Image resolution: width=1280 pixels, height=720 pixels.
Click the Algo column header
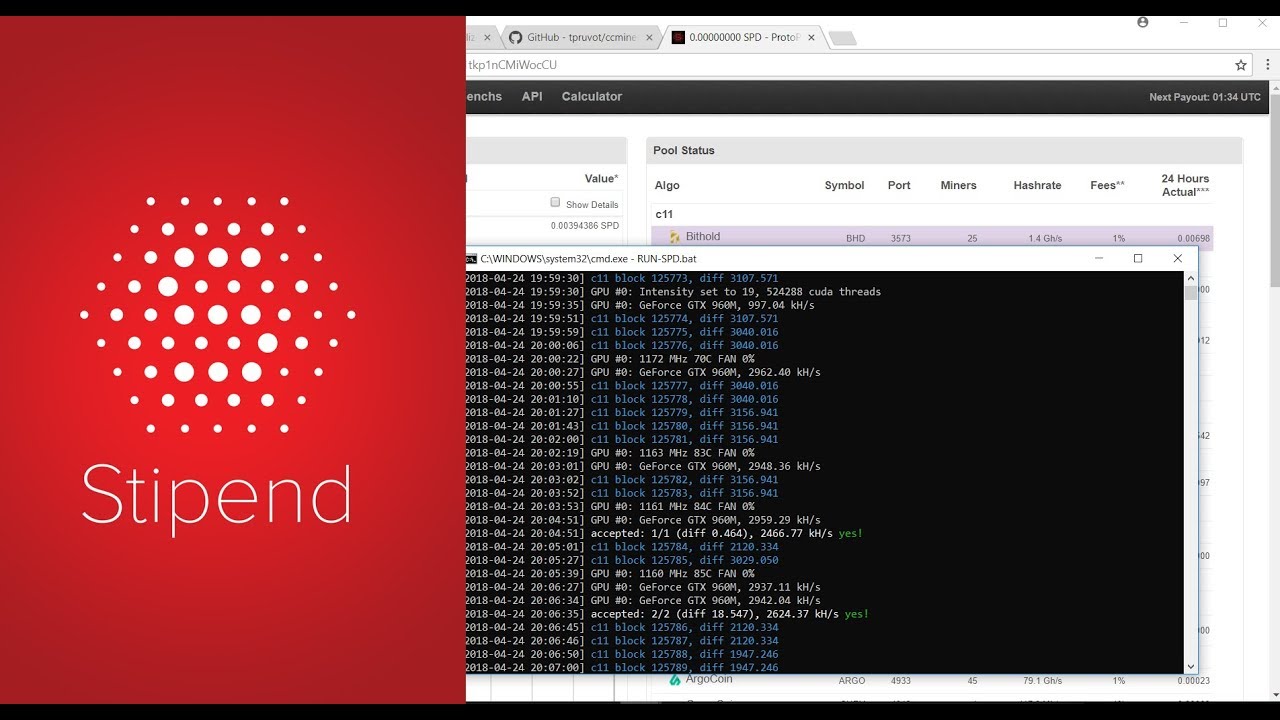click(x=667, y=186)
